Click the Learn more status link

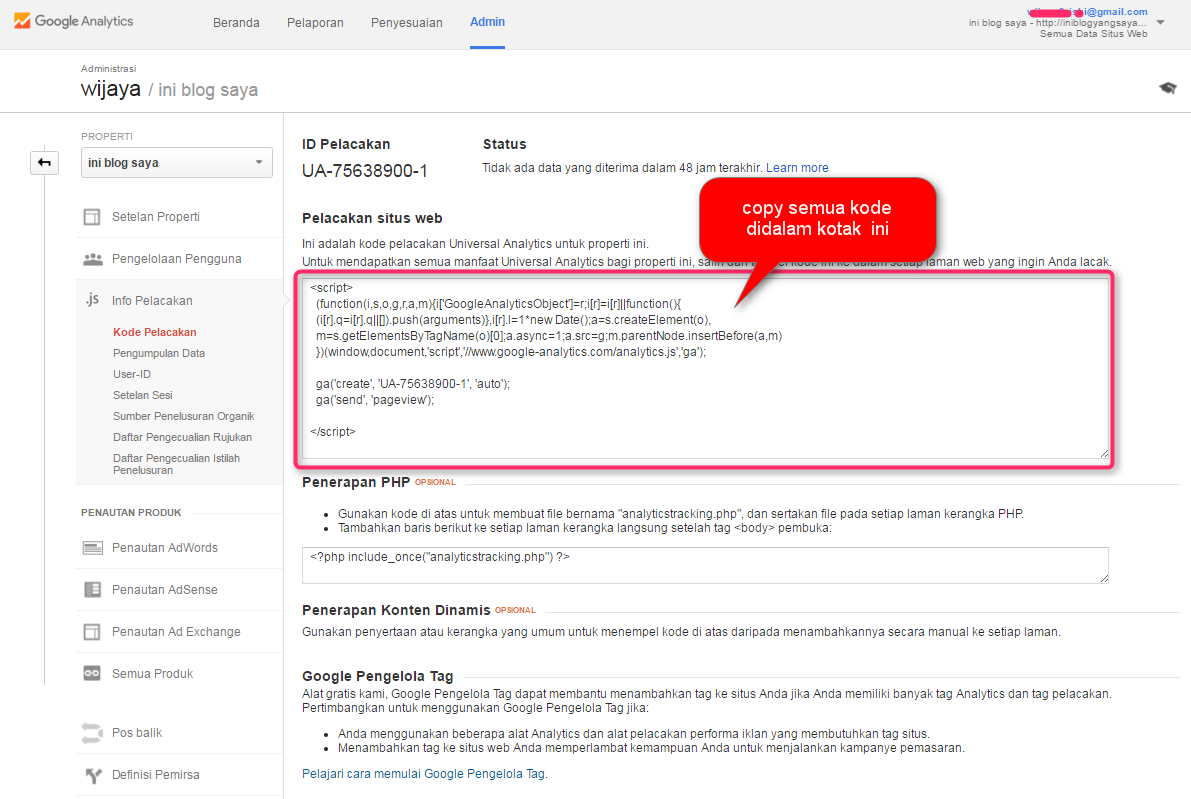point(797,168)
